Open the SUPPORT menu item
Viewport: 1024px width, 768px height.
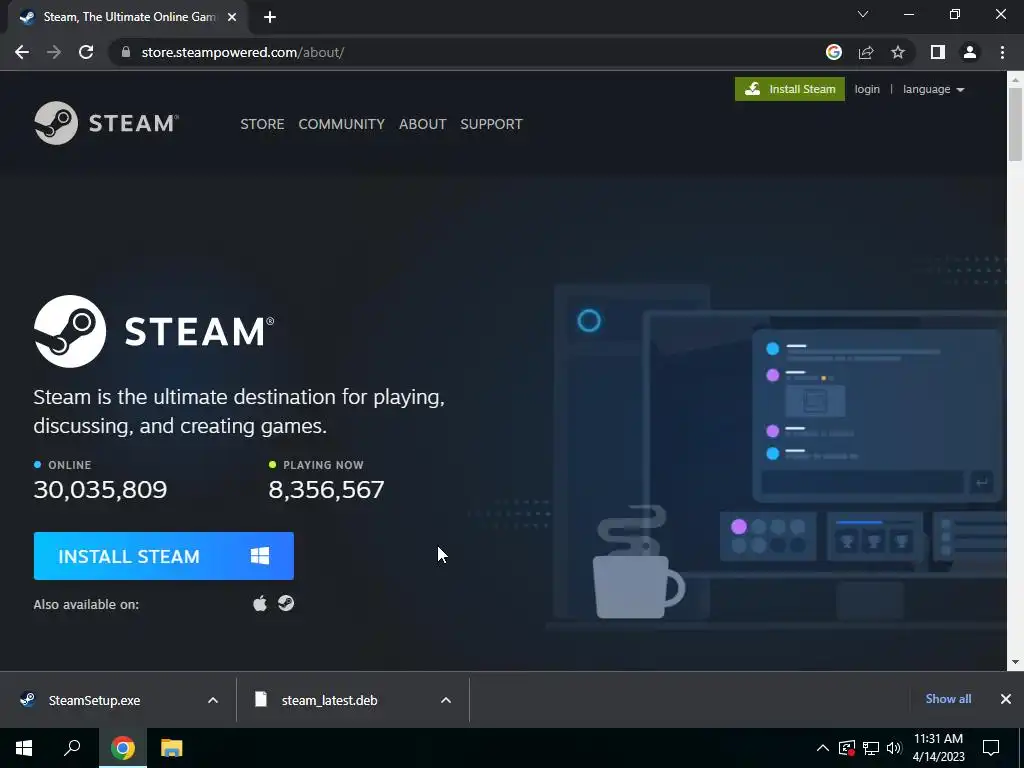(491, 124)
